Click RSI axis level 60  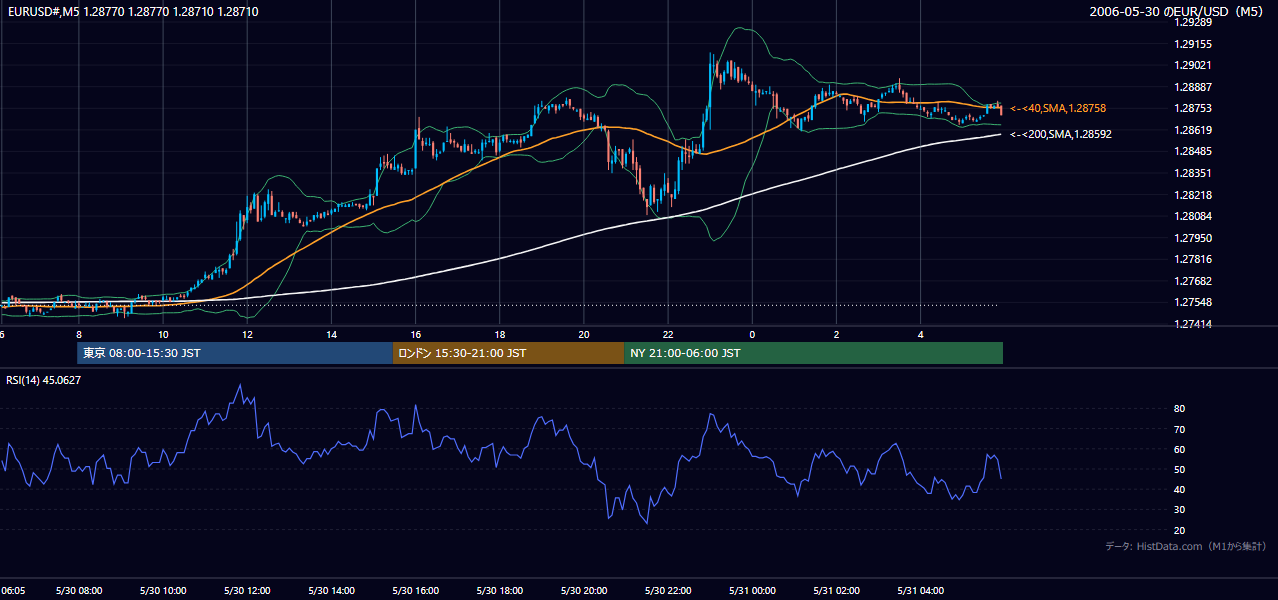tap(1180, 449)
